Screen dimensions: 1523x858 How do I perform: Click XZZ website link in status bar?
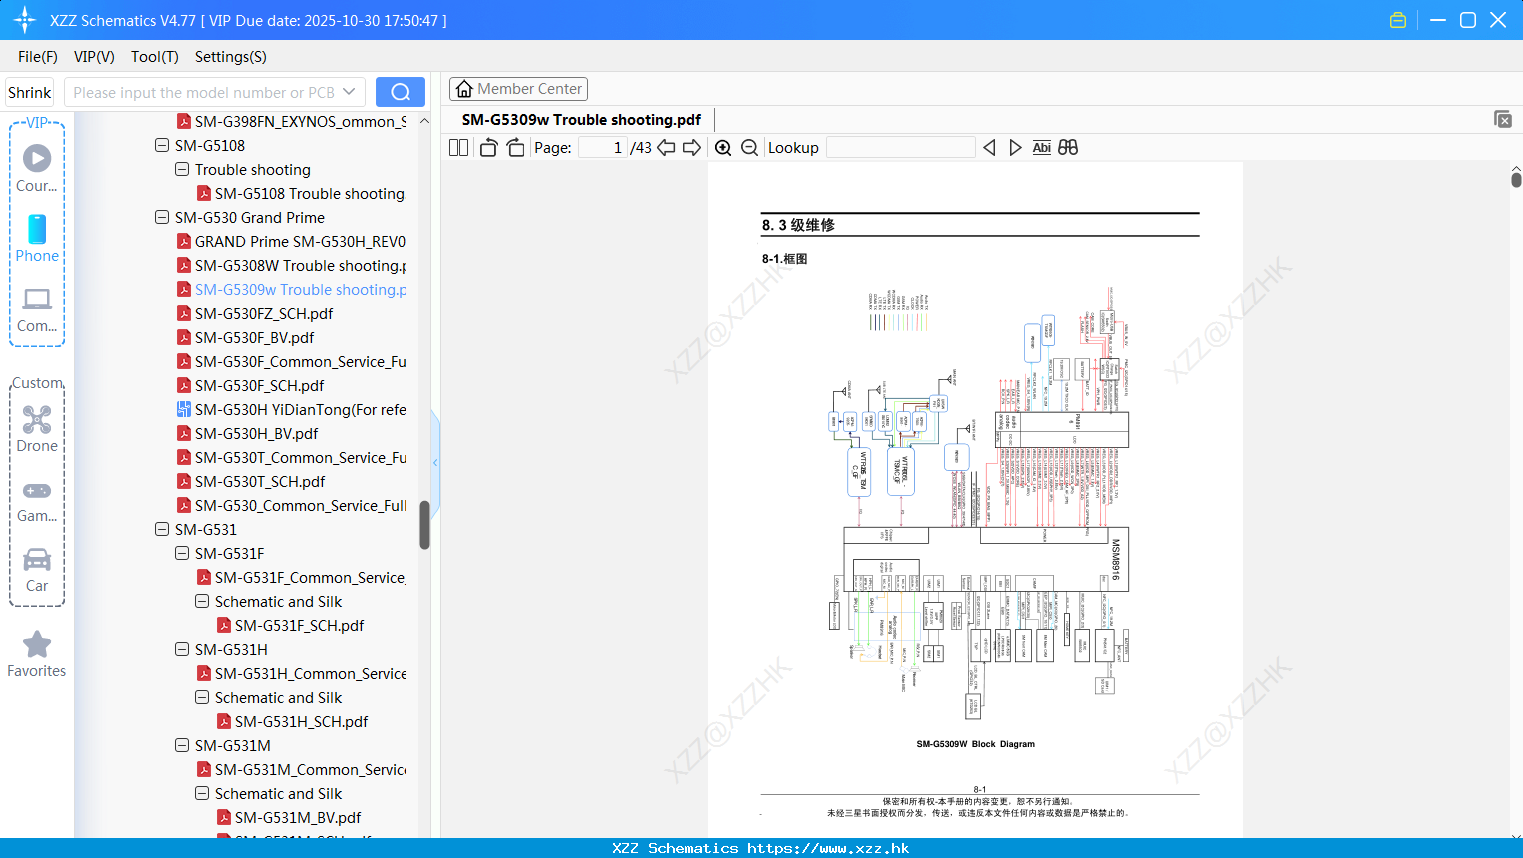pyautogui.click(x=828, y=848)
